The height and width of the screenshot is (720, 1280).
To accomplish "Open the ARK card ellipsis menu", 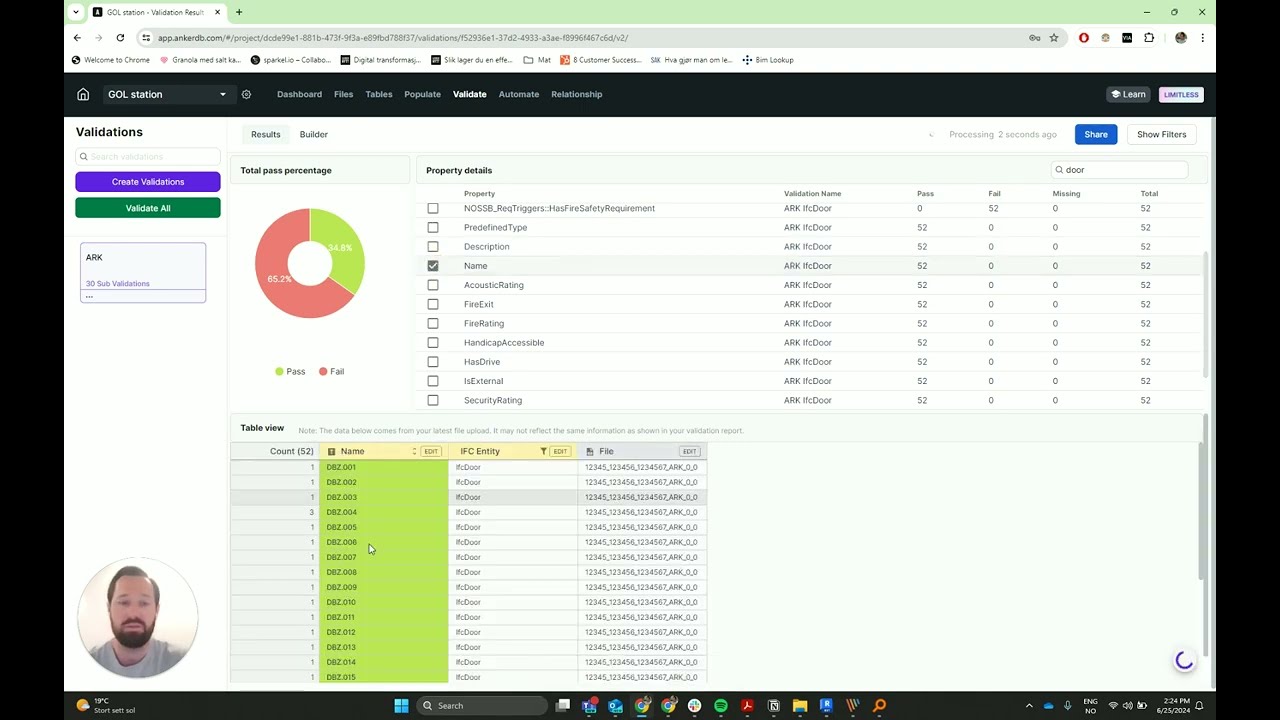I will (89, 295).
